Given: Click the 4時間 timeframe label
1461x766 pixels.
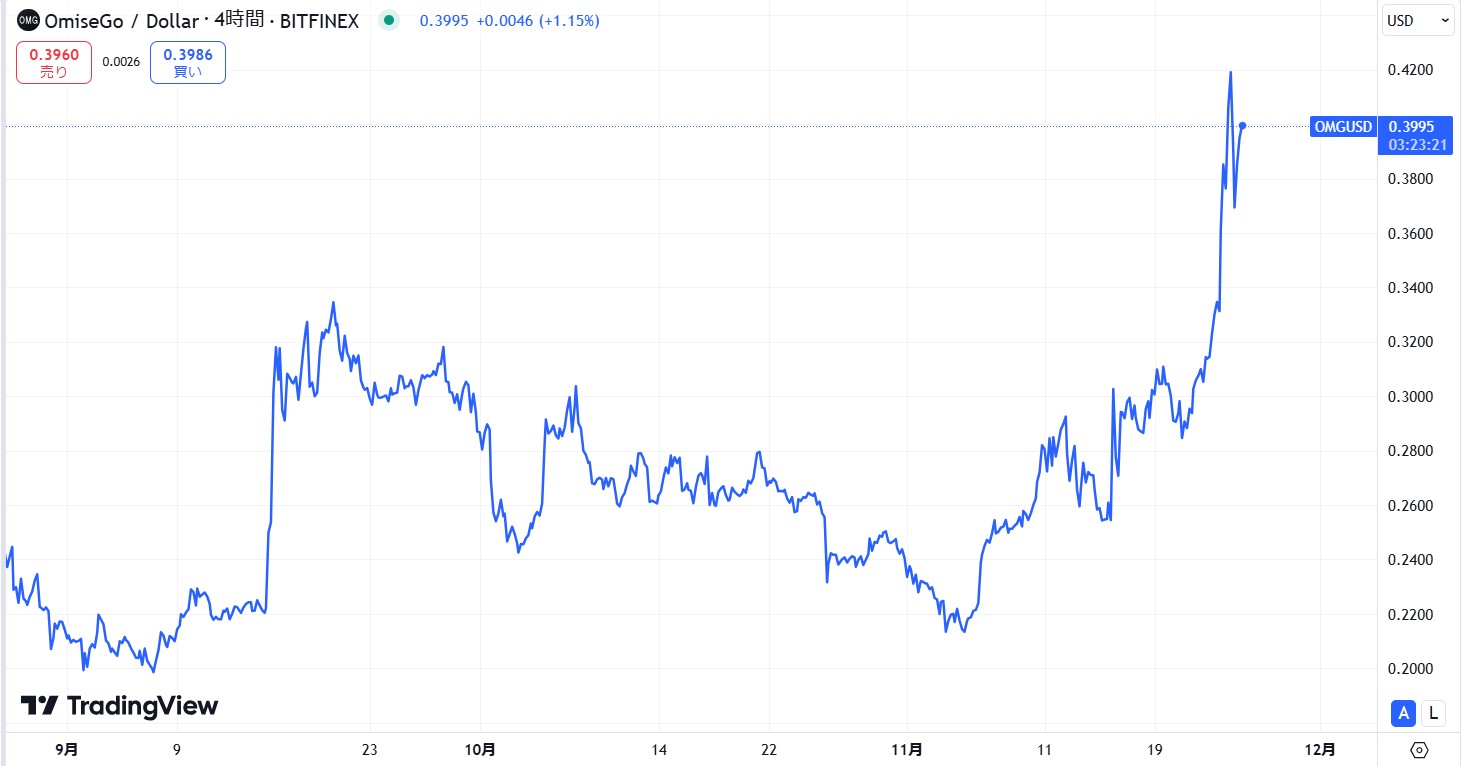Looking at the screenshot, I should pos(239,20).
